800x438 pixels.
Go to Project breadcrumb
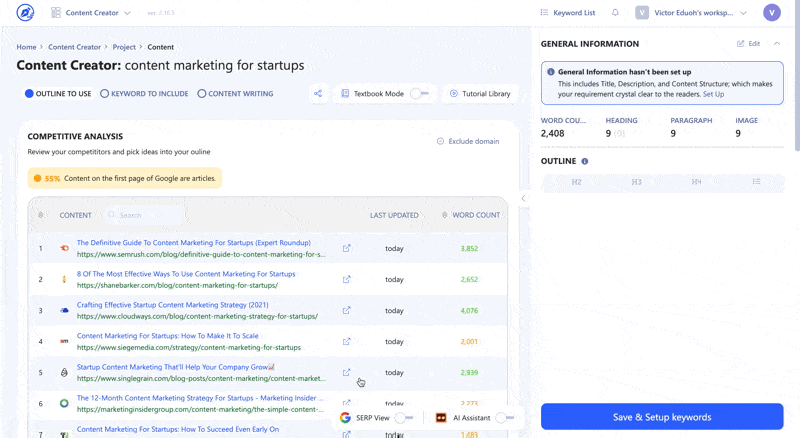[x=124, y=47]
